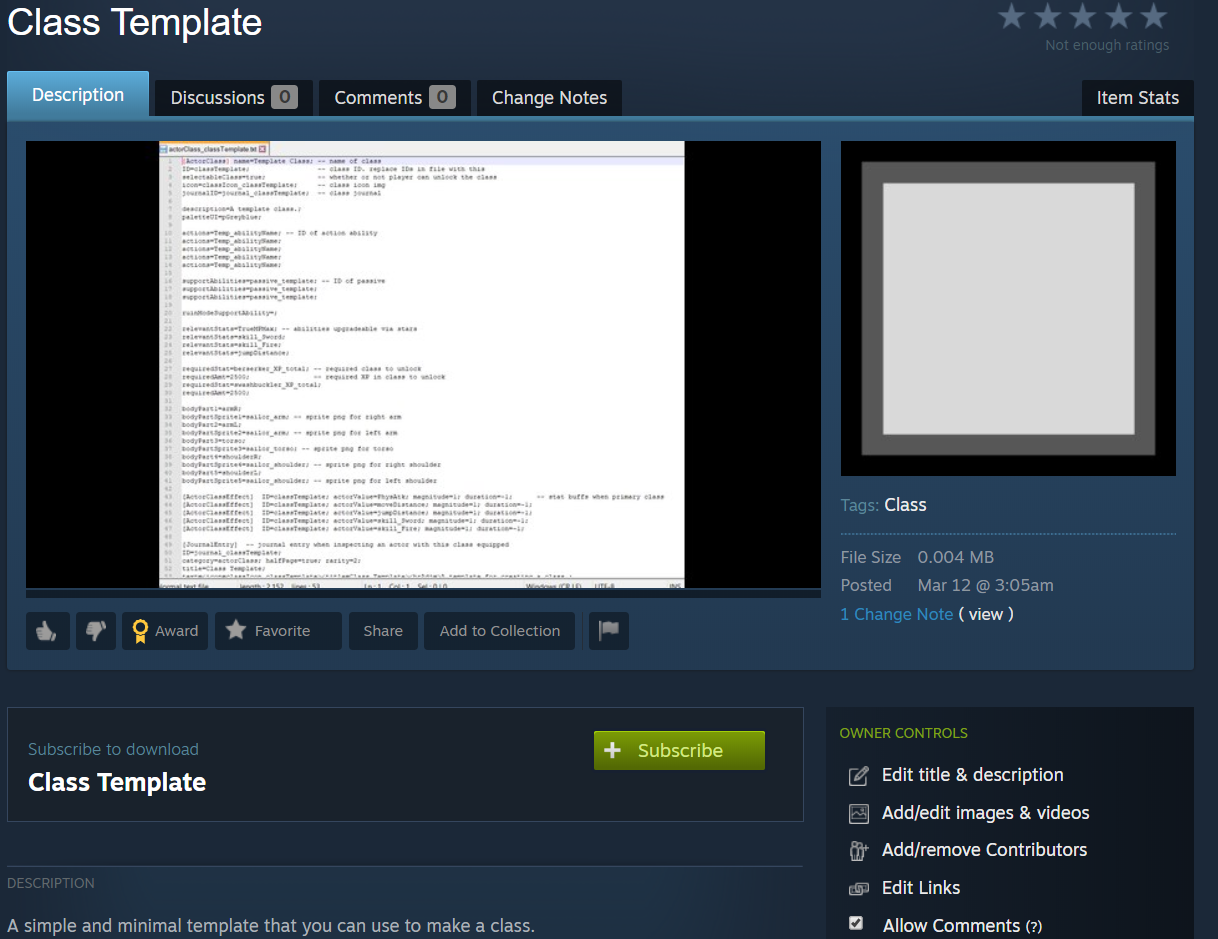Open the code screenshot preview

point(423,365)
